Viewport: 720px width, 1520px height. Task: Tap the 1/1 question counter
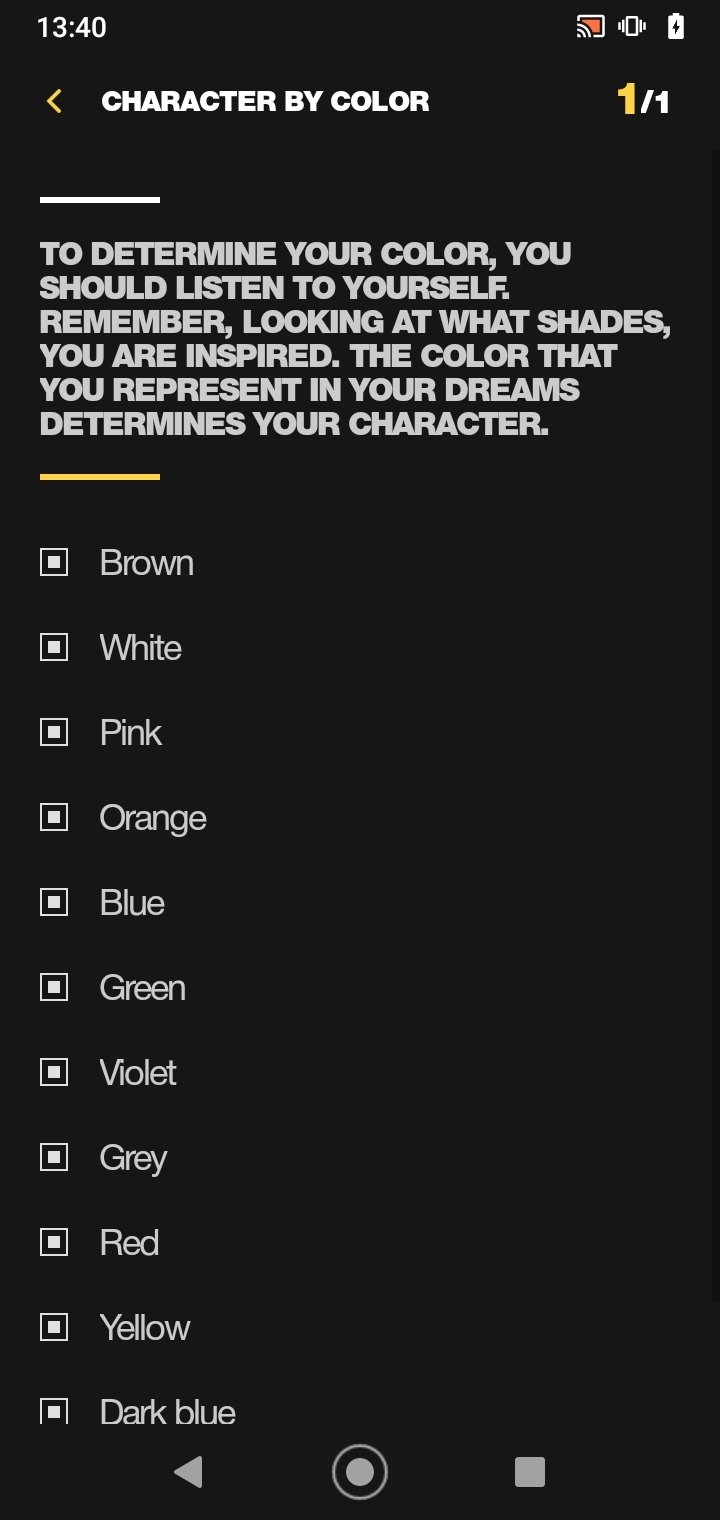pos(643,100)
